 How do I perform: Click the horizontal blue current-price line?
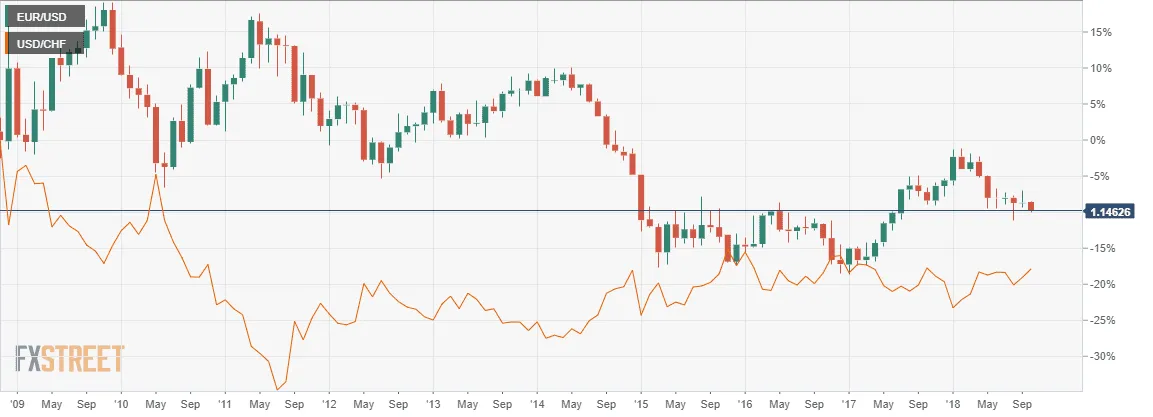(x=543, y=211)
